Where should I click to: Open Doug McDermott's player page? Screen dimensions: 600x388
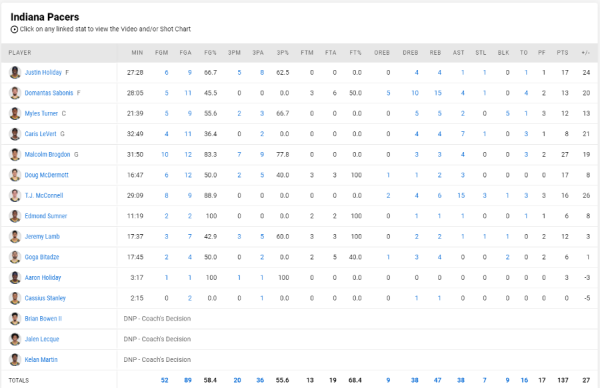[47, 175]
